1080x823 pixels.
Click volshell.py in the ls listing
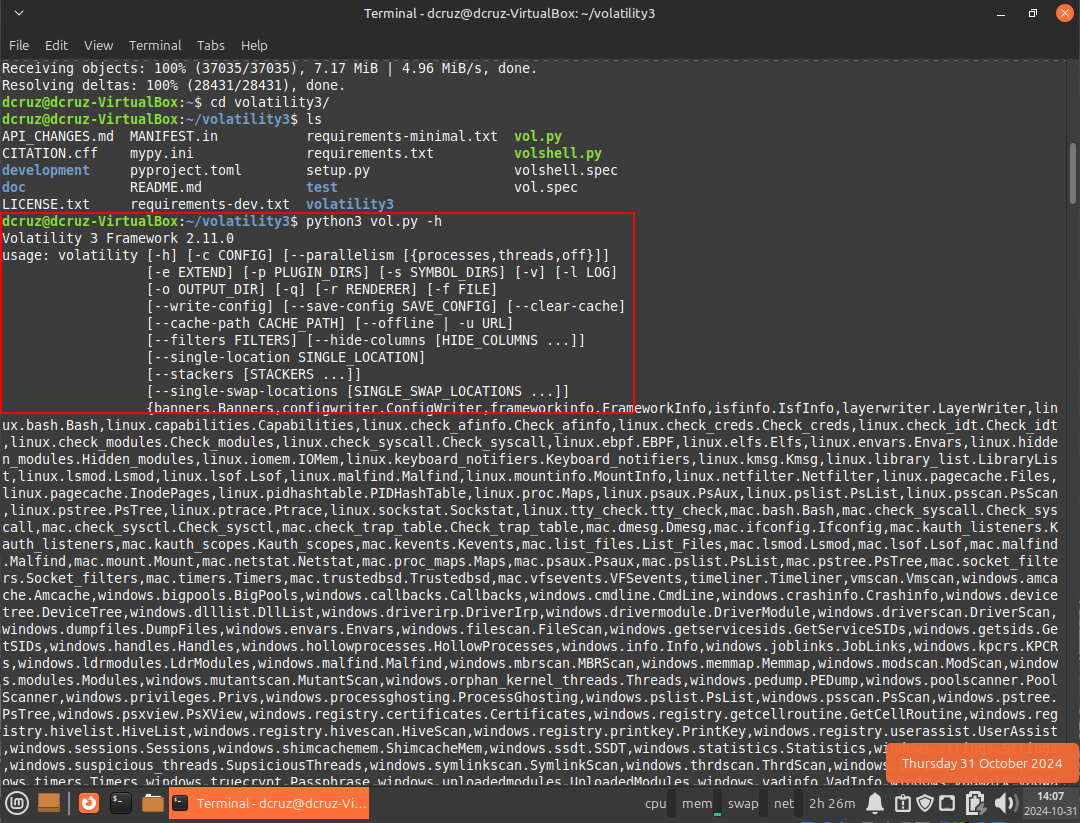[558, 154]
